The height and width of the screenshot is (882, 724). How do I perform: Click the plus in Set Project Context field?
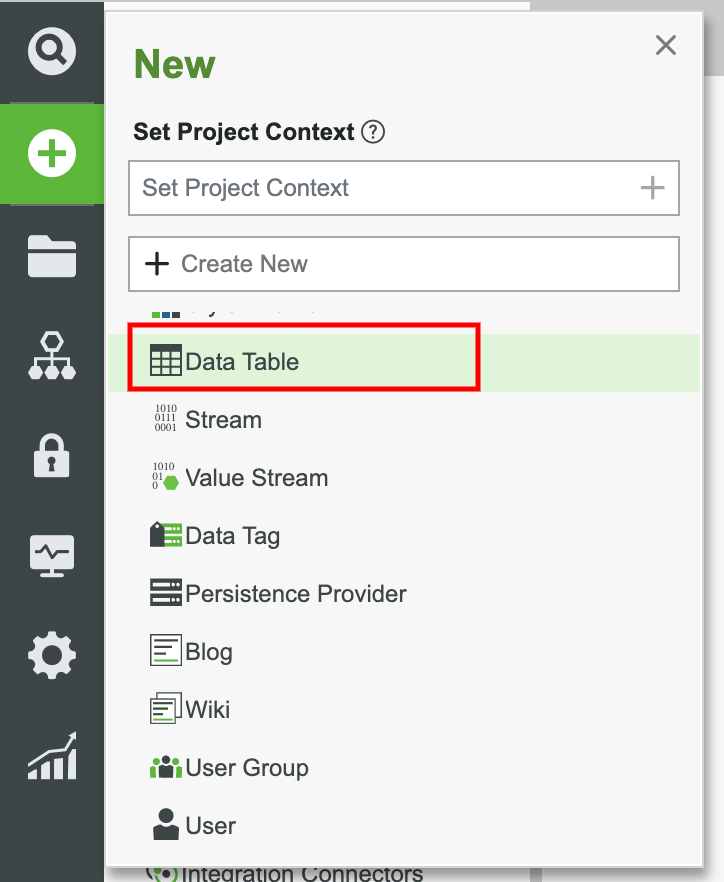click(x=652, y=188)
